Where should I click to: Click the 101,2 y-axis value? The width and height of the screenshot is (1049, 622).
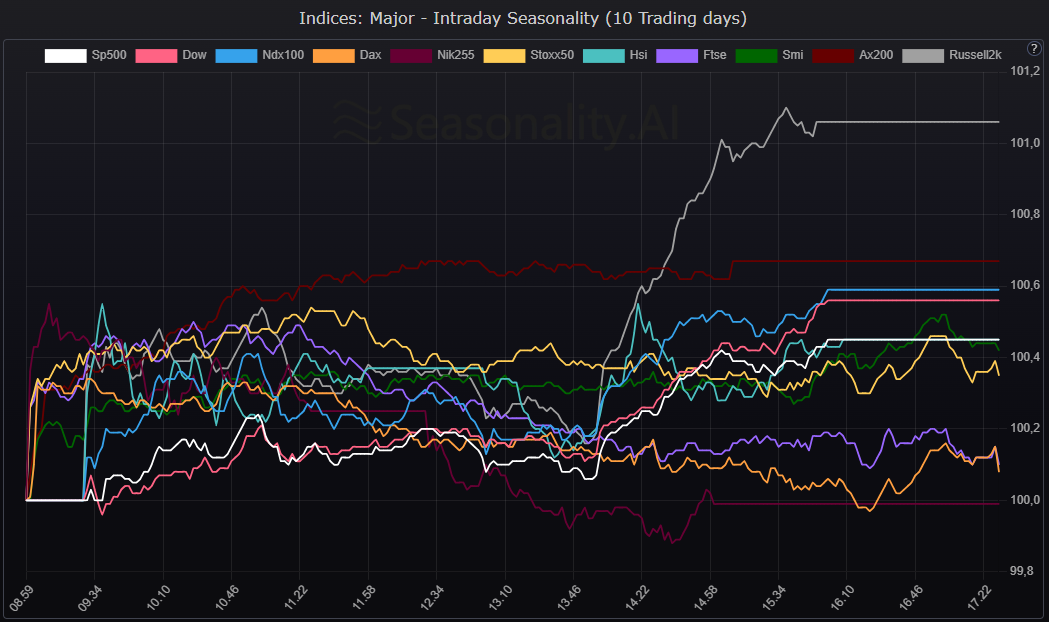tap(1024, 71)
